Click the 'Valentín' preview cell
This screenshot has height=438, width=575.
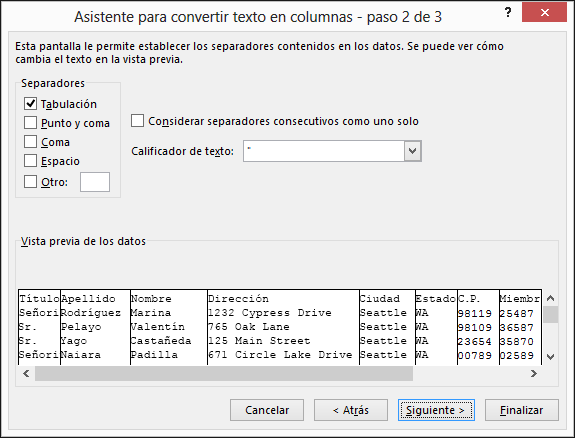[158, 327]
